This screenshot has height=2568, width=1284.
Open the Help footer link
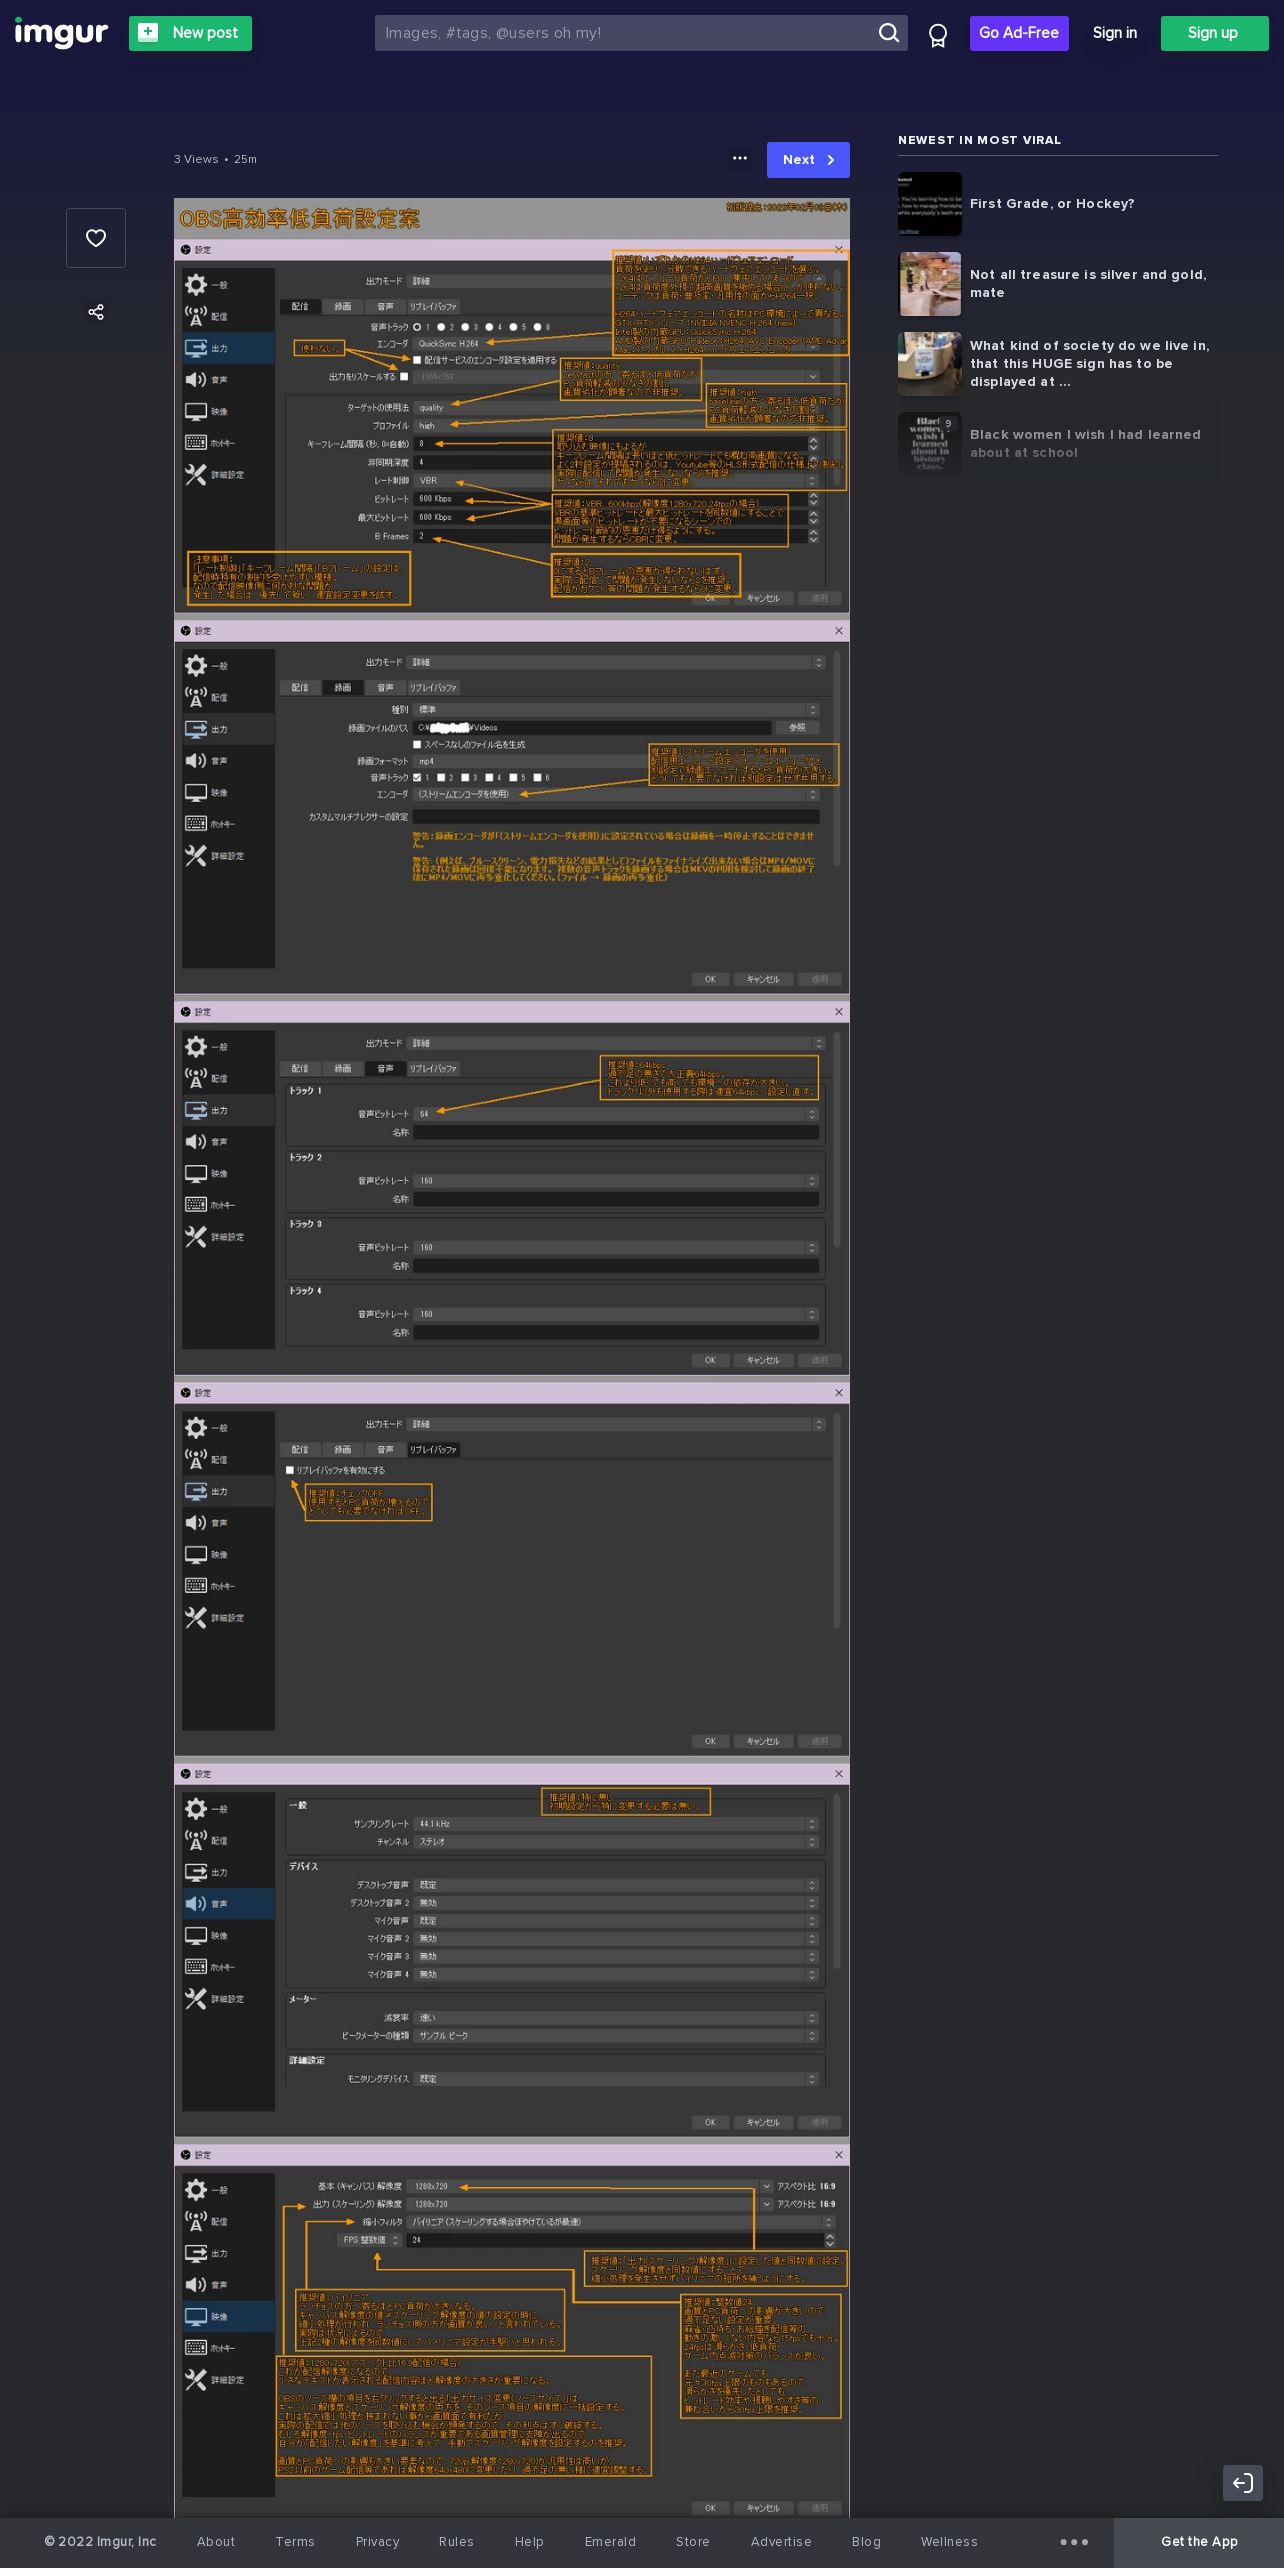[529, 2541]
